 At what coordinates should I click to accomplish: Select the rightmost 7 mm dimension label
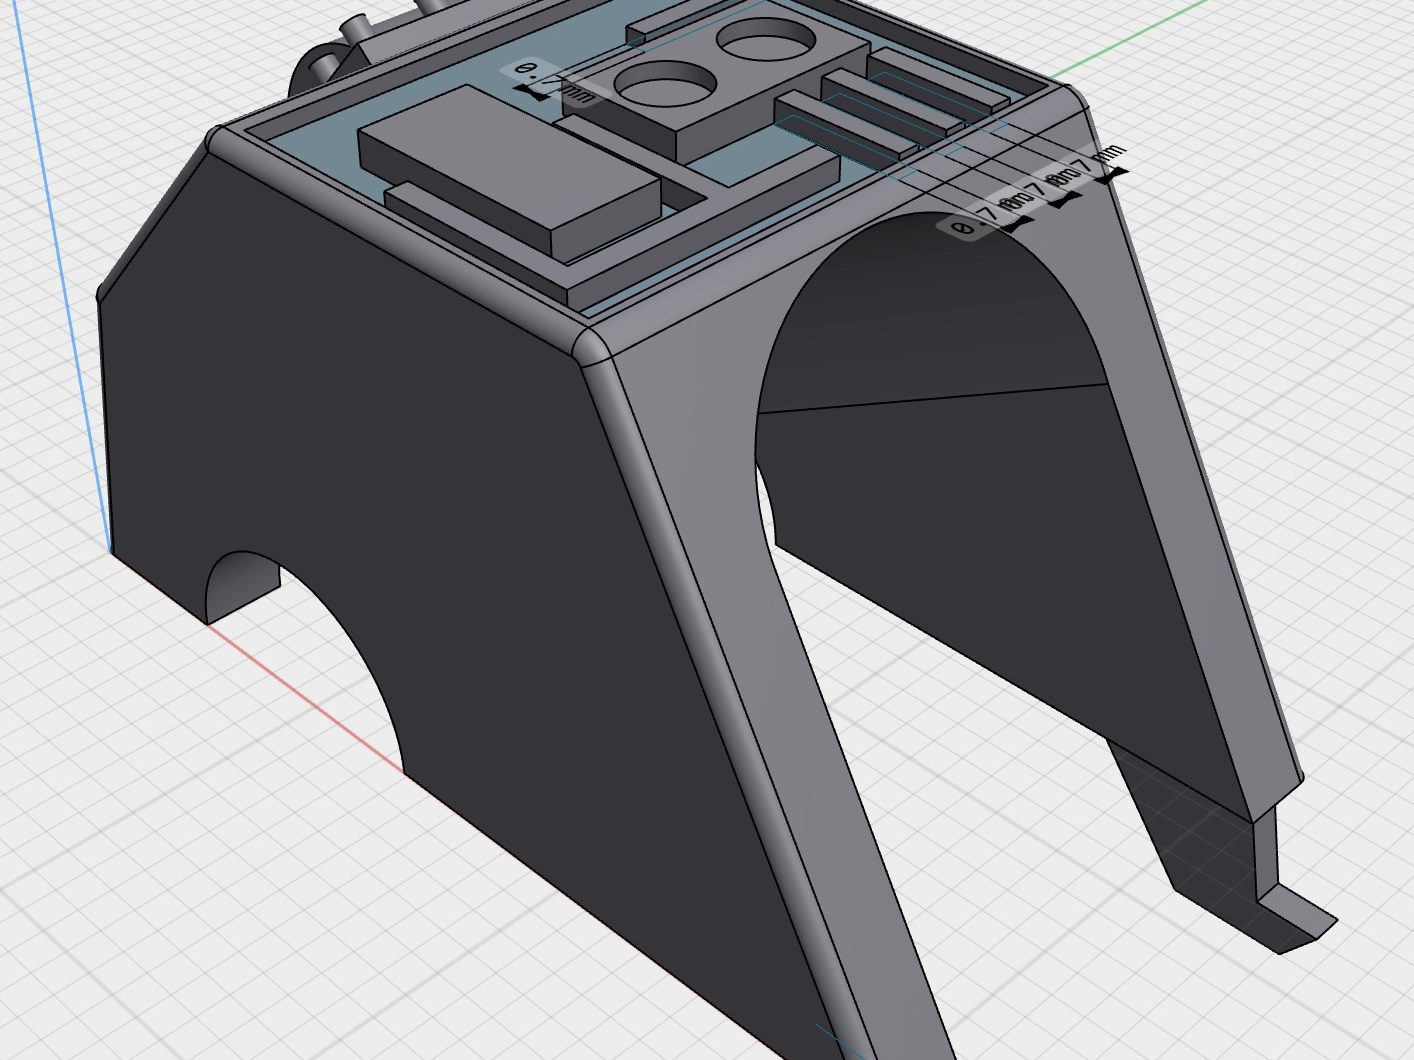coord(1098,160)
